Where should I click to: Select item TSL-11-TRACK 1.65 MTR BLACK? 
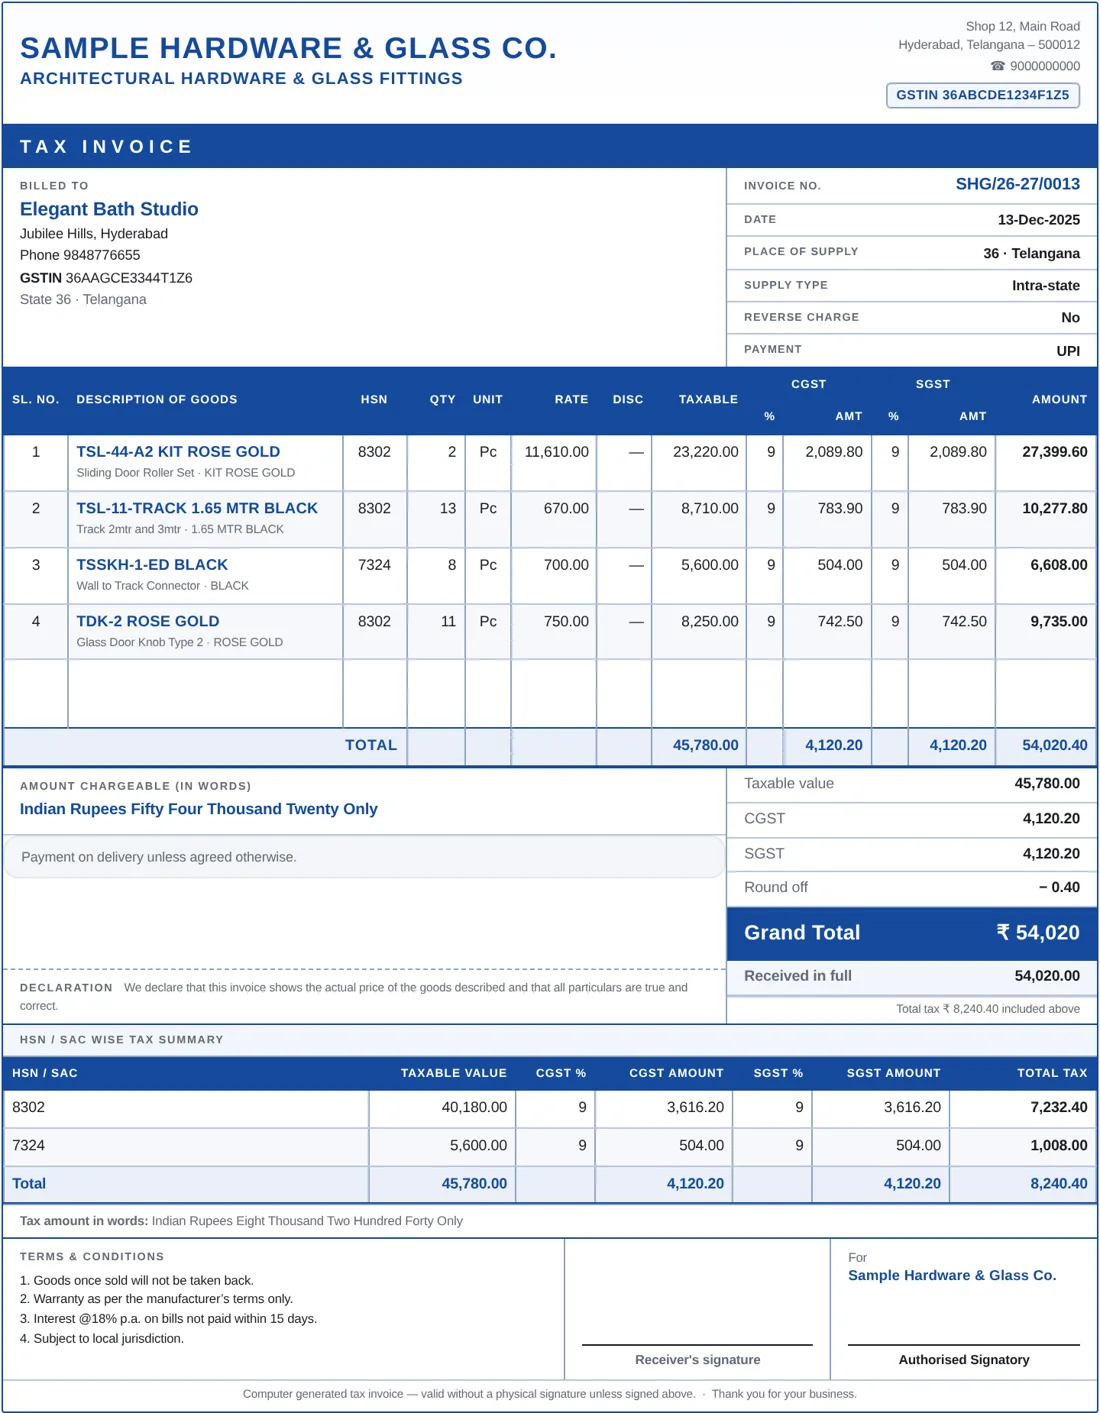pyautogui.click(x=197, y=508)
